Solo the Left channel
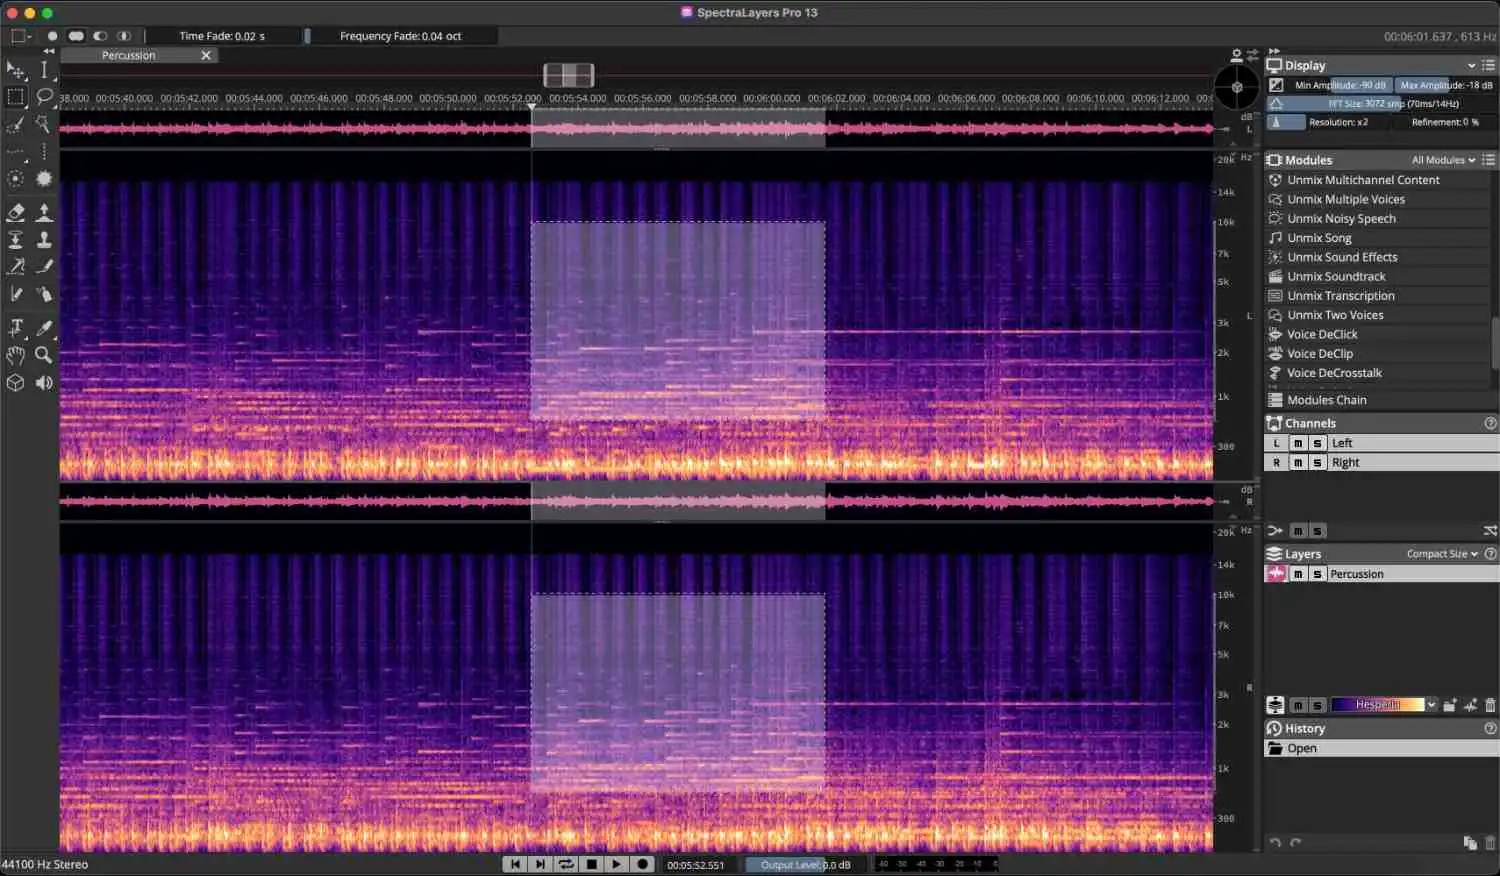Image resolution: width=1500 pixels, height=876 pixels. (x=1317, y=443)
